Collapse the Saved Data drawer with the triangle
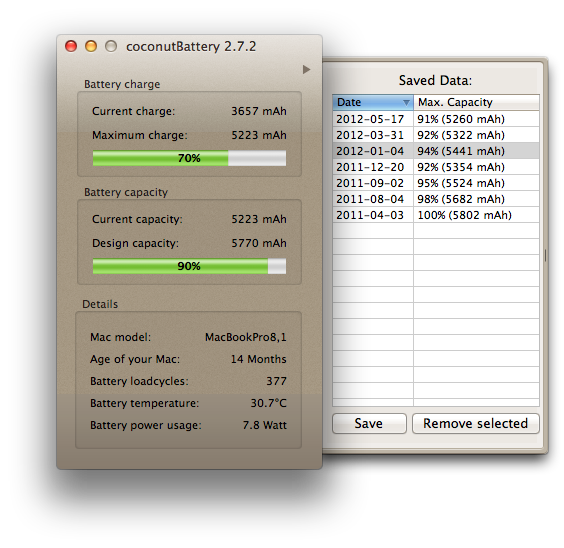Image resolution: width=564 pixels, height=548 pixels. click(306, 69)
